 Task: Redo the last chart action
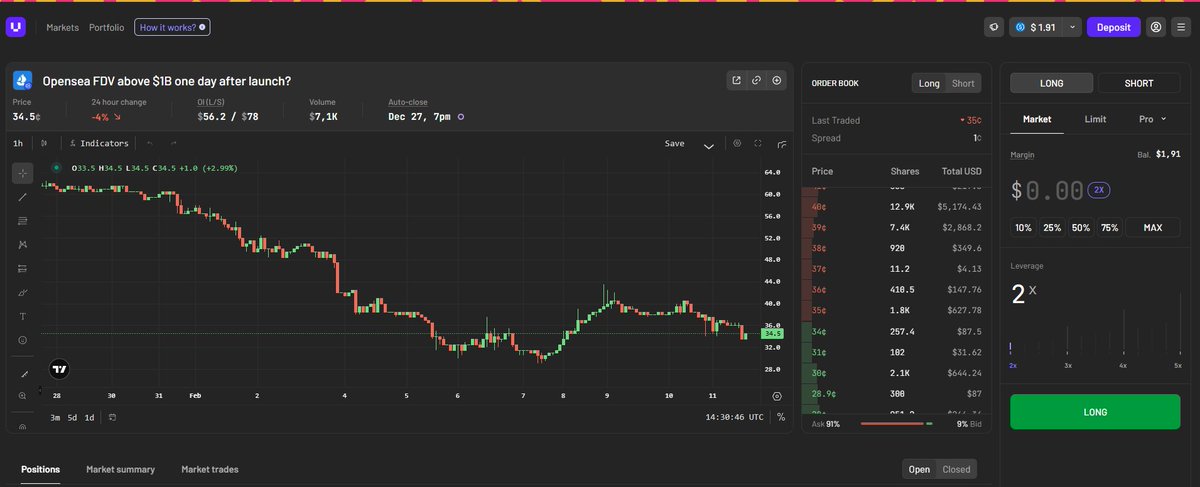tap(173, 143)
